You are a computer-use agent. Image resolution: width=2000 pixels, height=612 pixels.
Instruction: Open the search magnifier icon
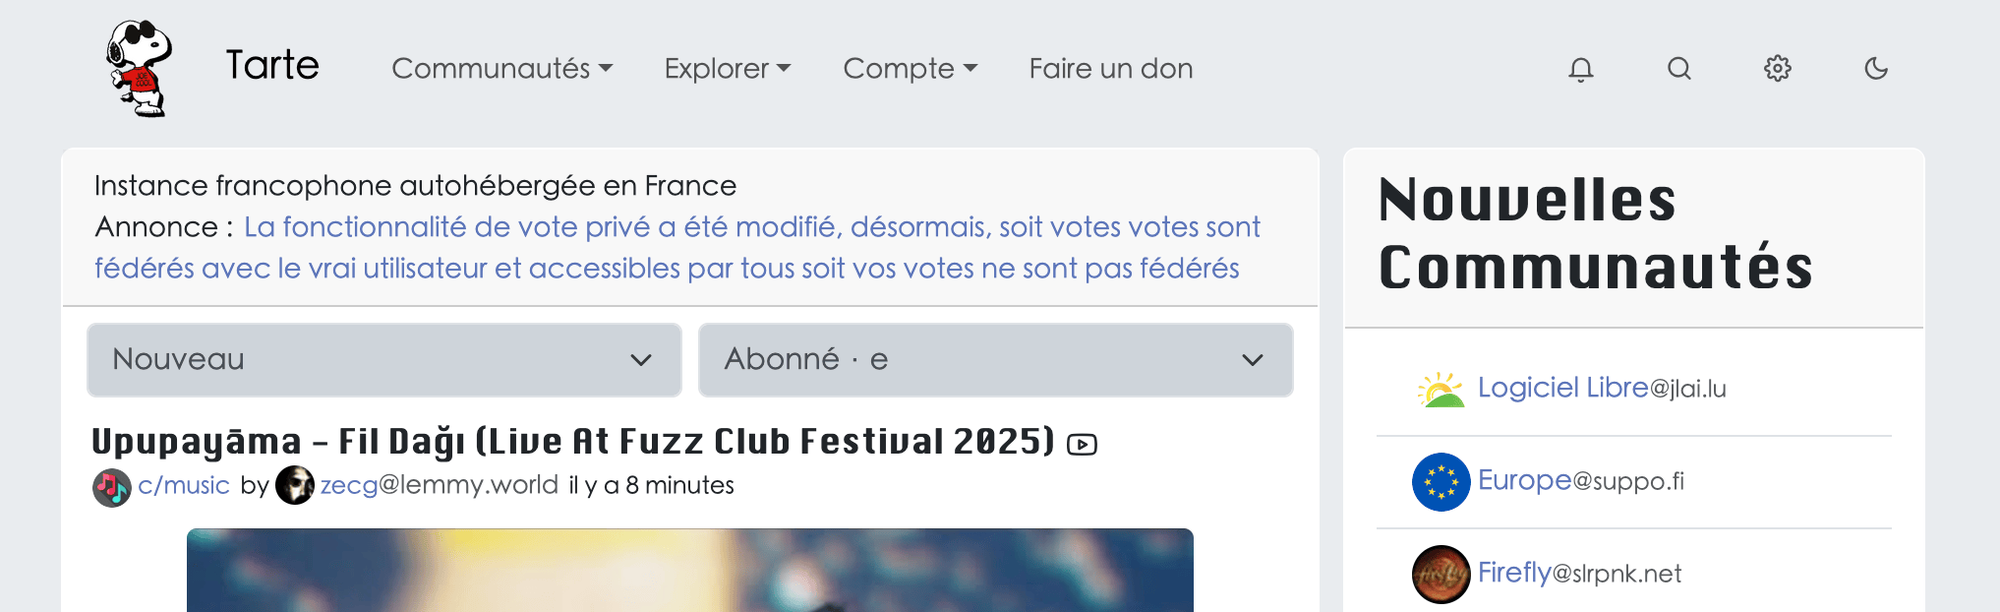1679,69
